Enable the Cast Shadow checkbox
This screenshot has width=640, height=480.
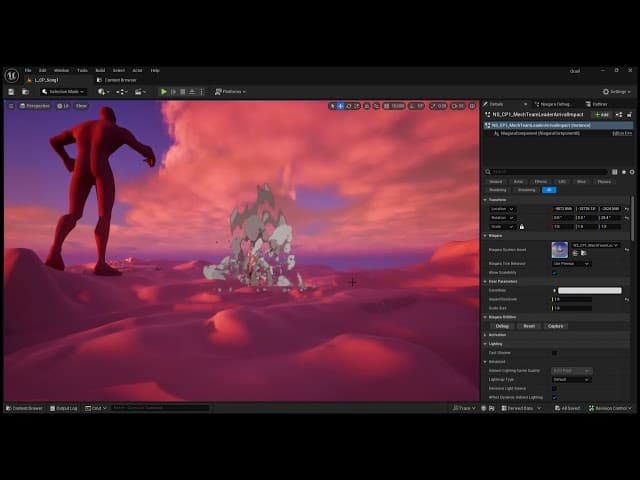click(555, 353)
